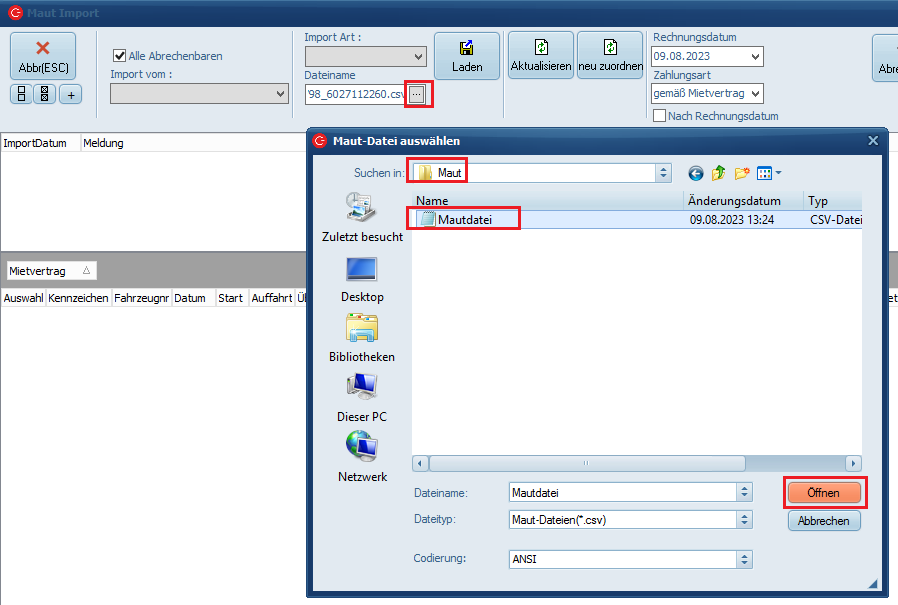
Task: Click the Abbr(ESC) cancel button
Action: click(x=43, y=56)
